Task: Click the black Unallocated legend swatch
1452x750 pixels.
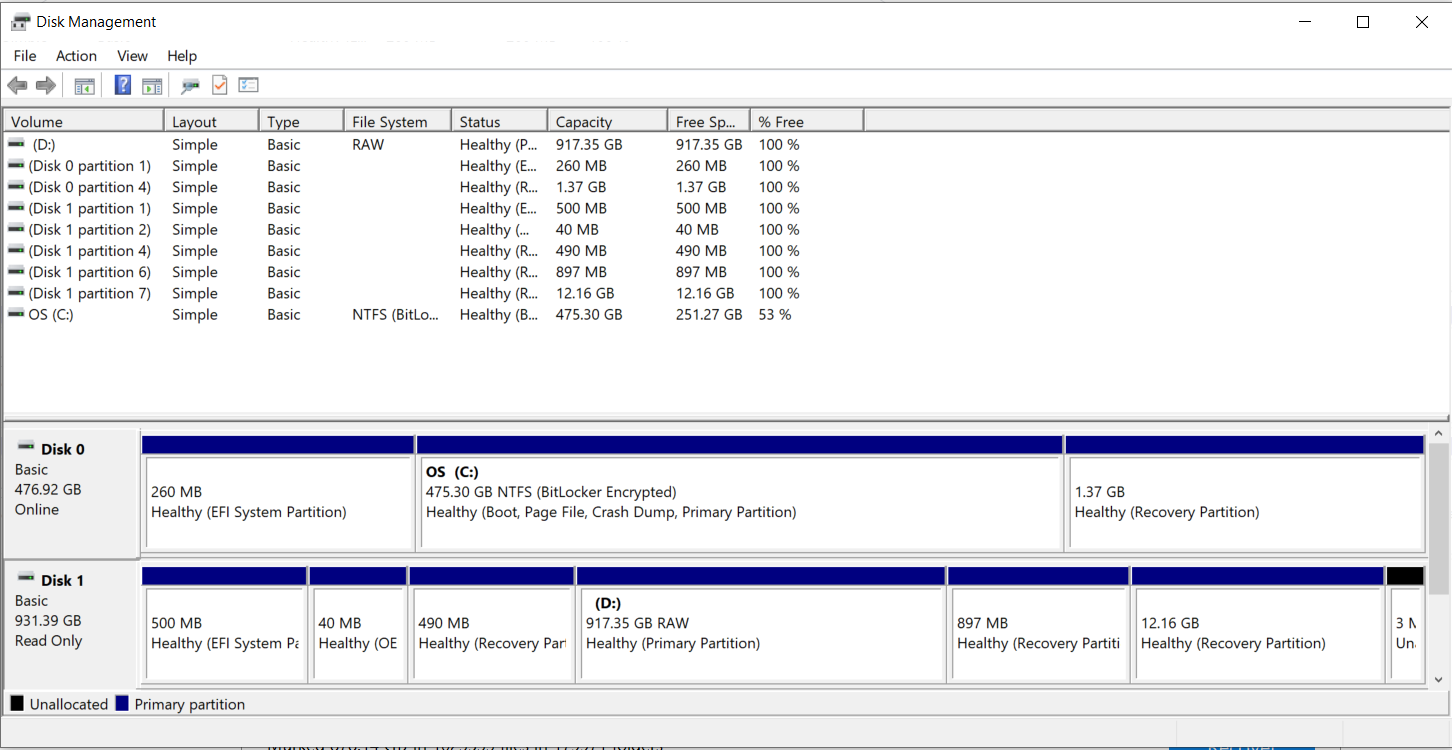Action: [17, 704]
